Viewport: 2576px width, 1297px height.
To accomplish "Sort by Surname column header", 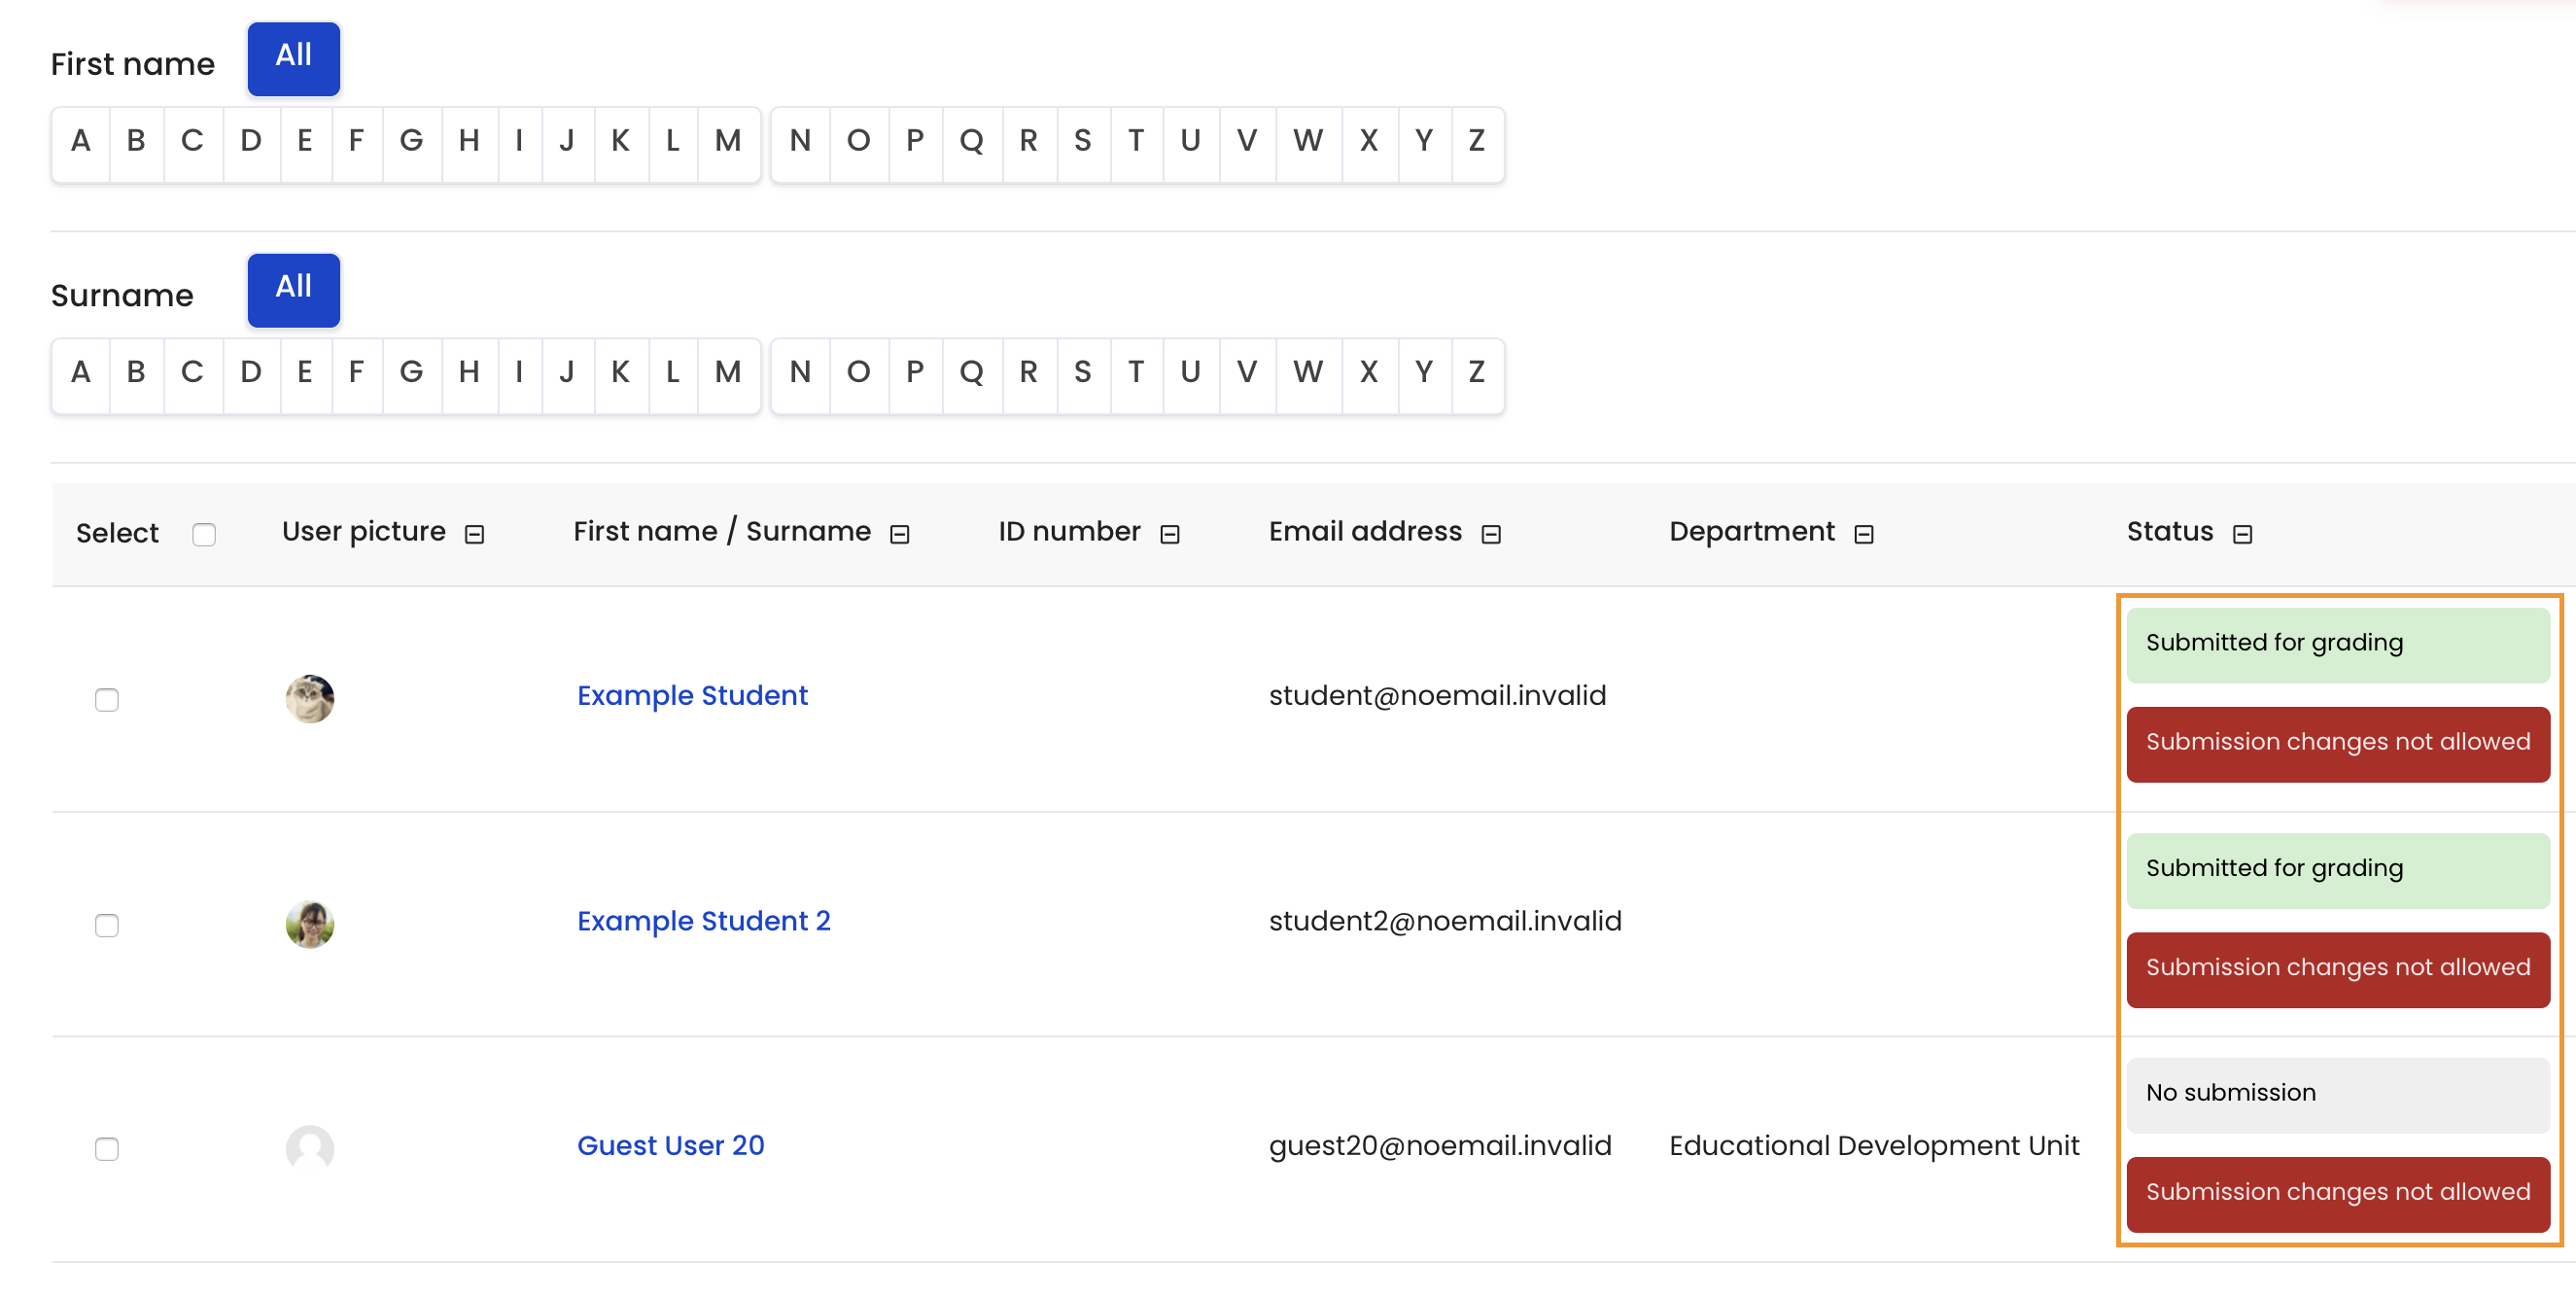I will click(808, 532).
